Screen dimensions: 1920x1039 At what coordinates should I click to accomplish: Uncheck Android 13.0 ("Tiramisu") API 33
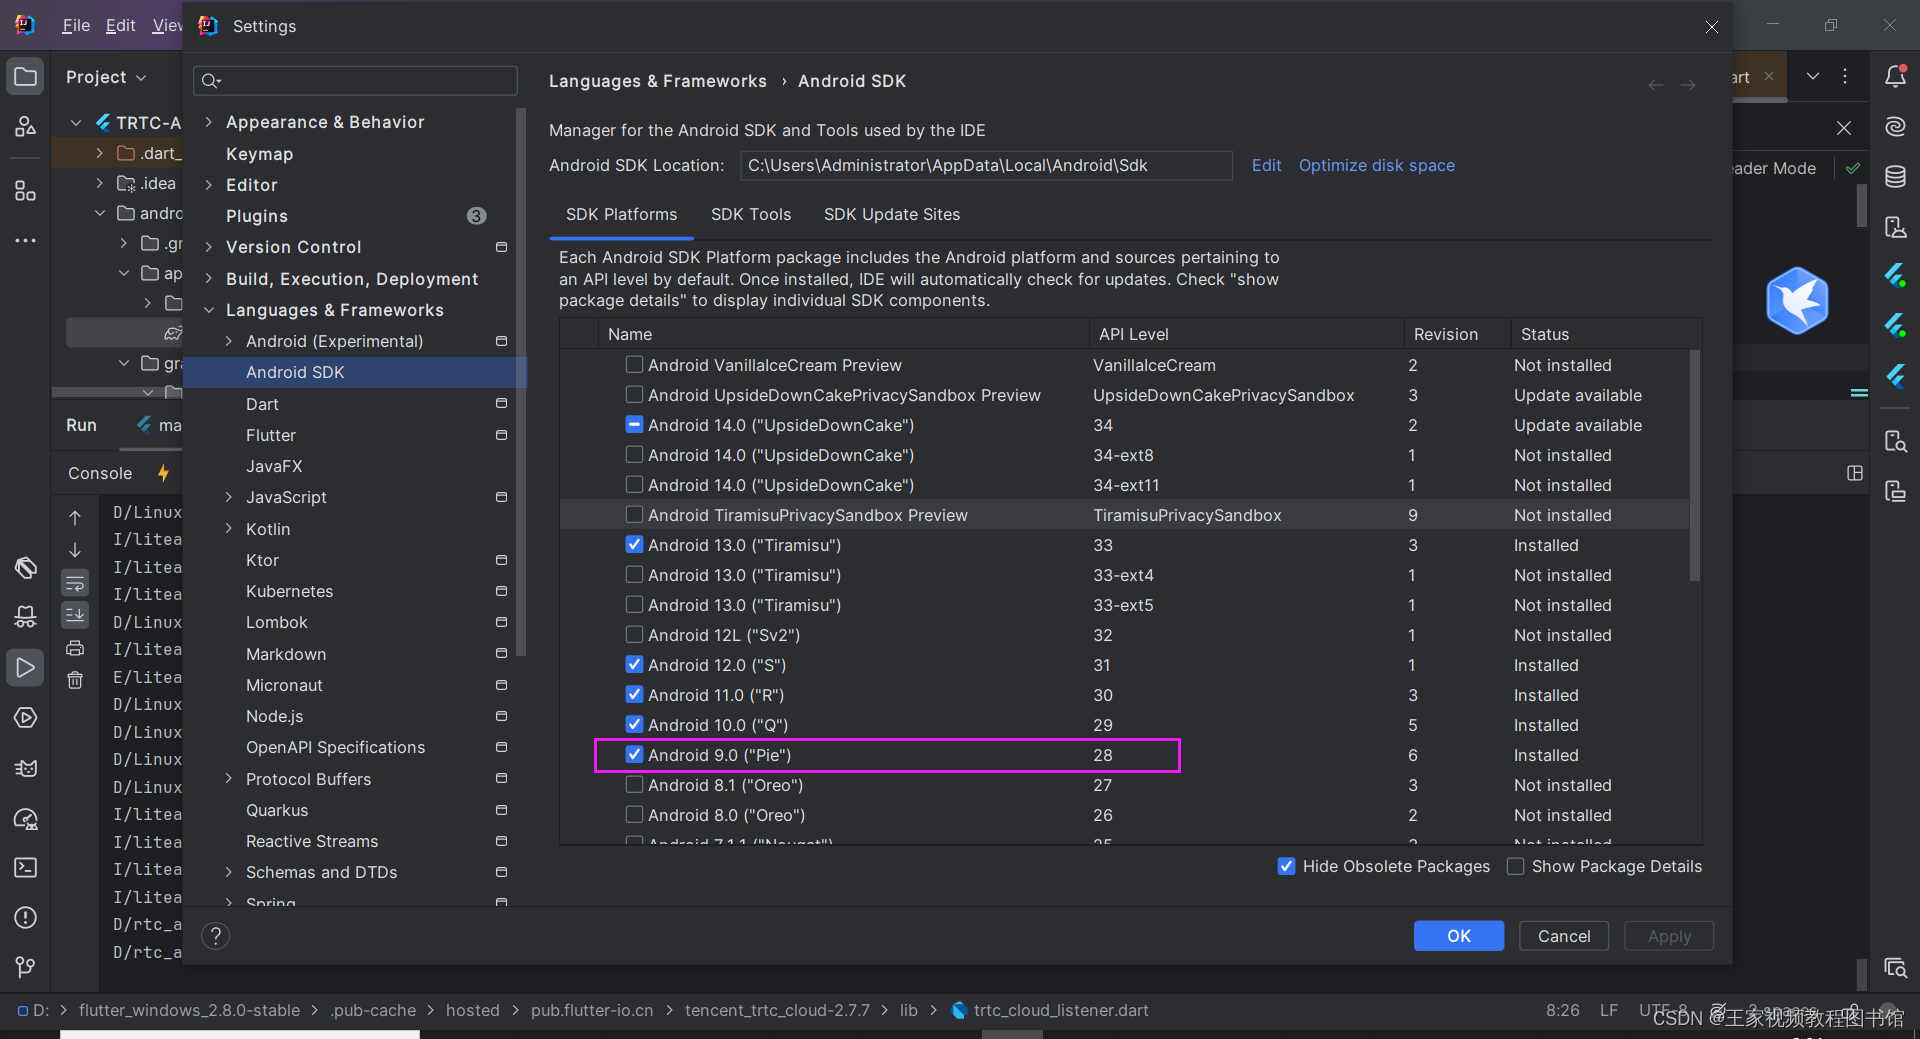tap(634, 545)
